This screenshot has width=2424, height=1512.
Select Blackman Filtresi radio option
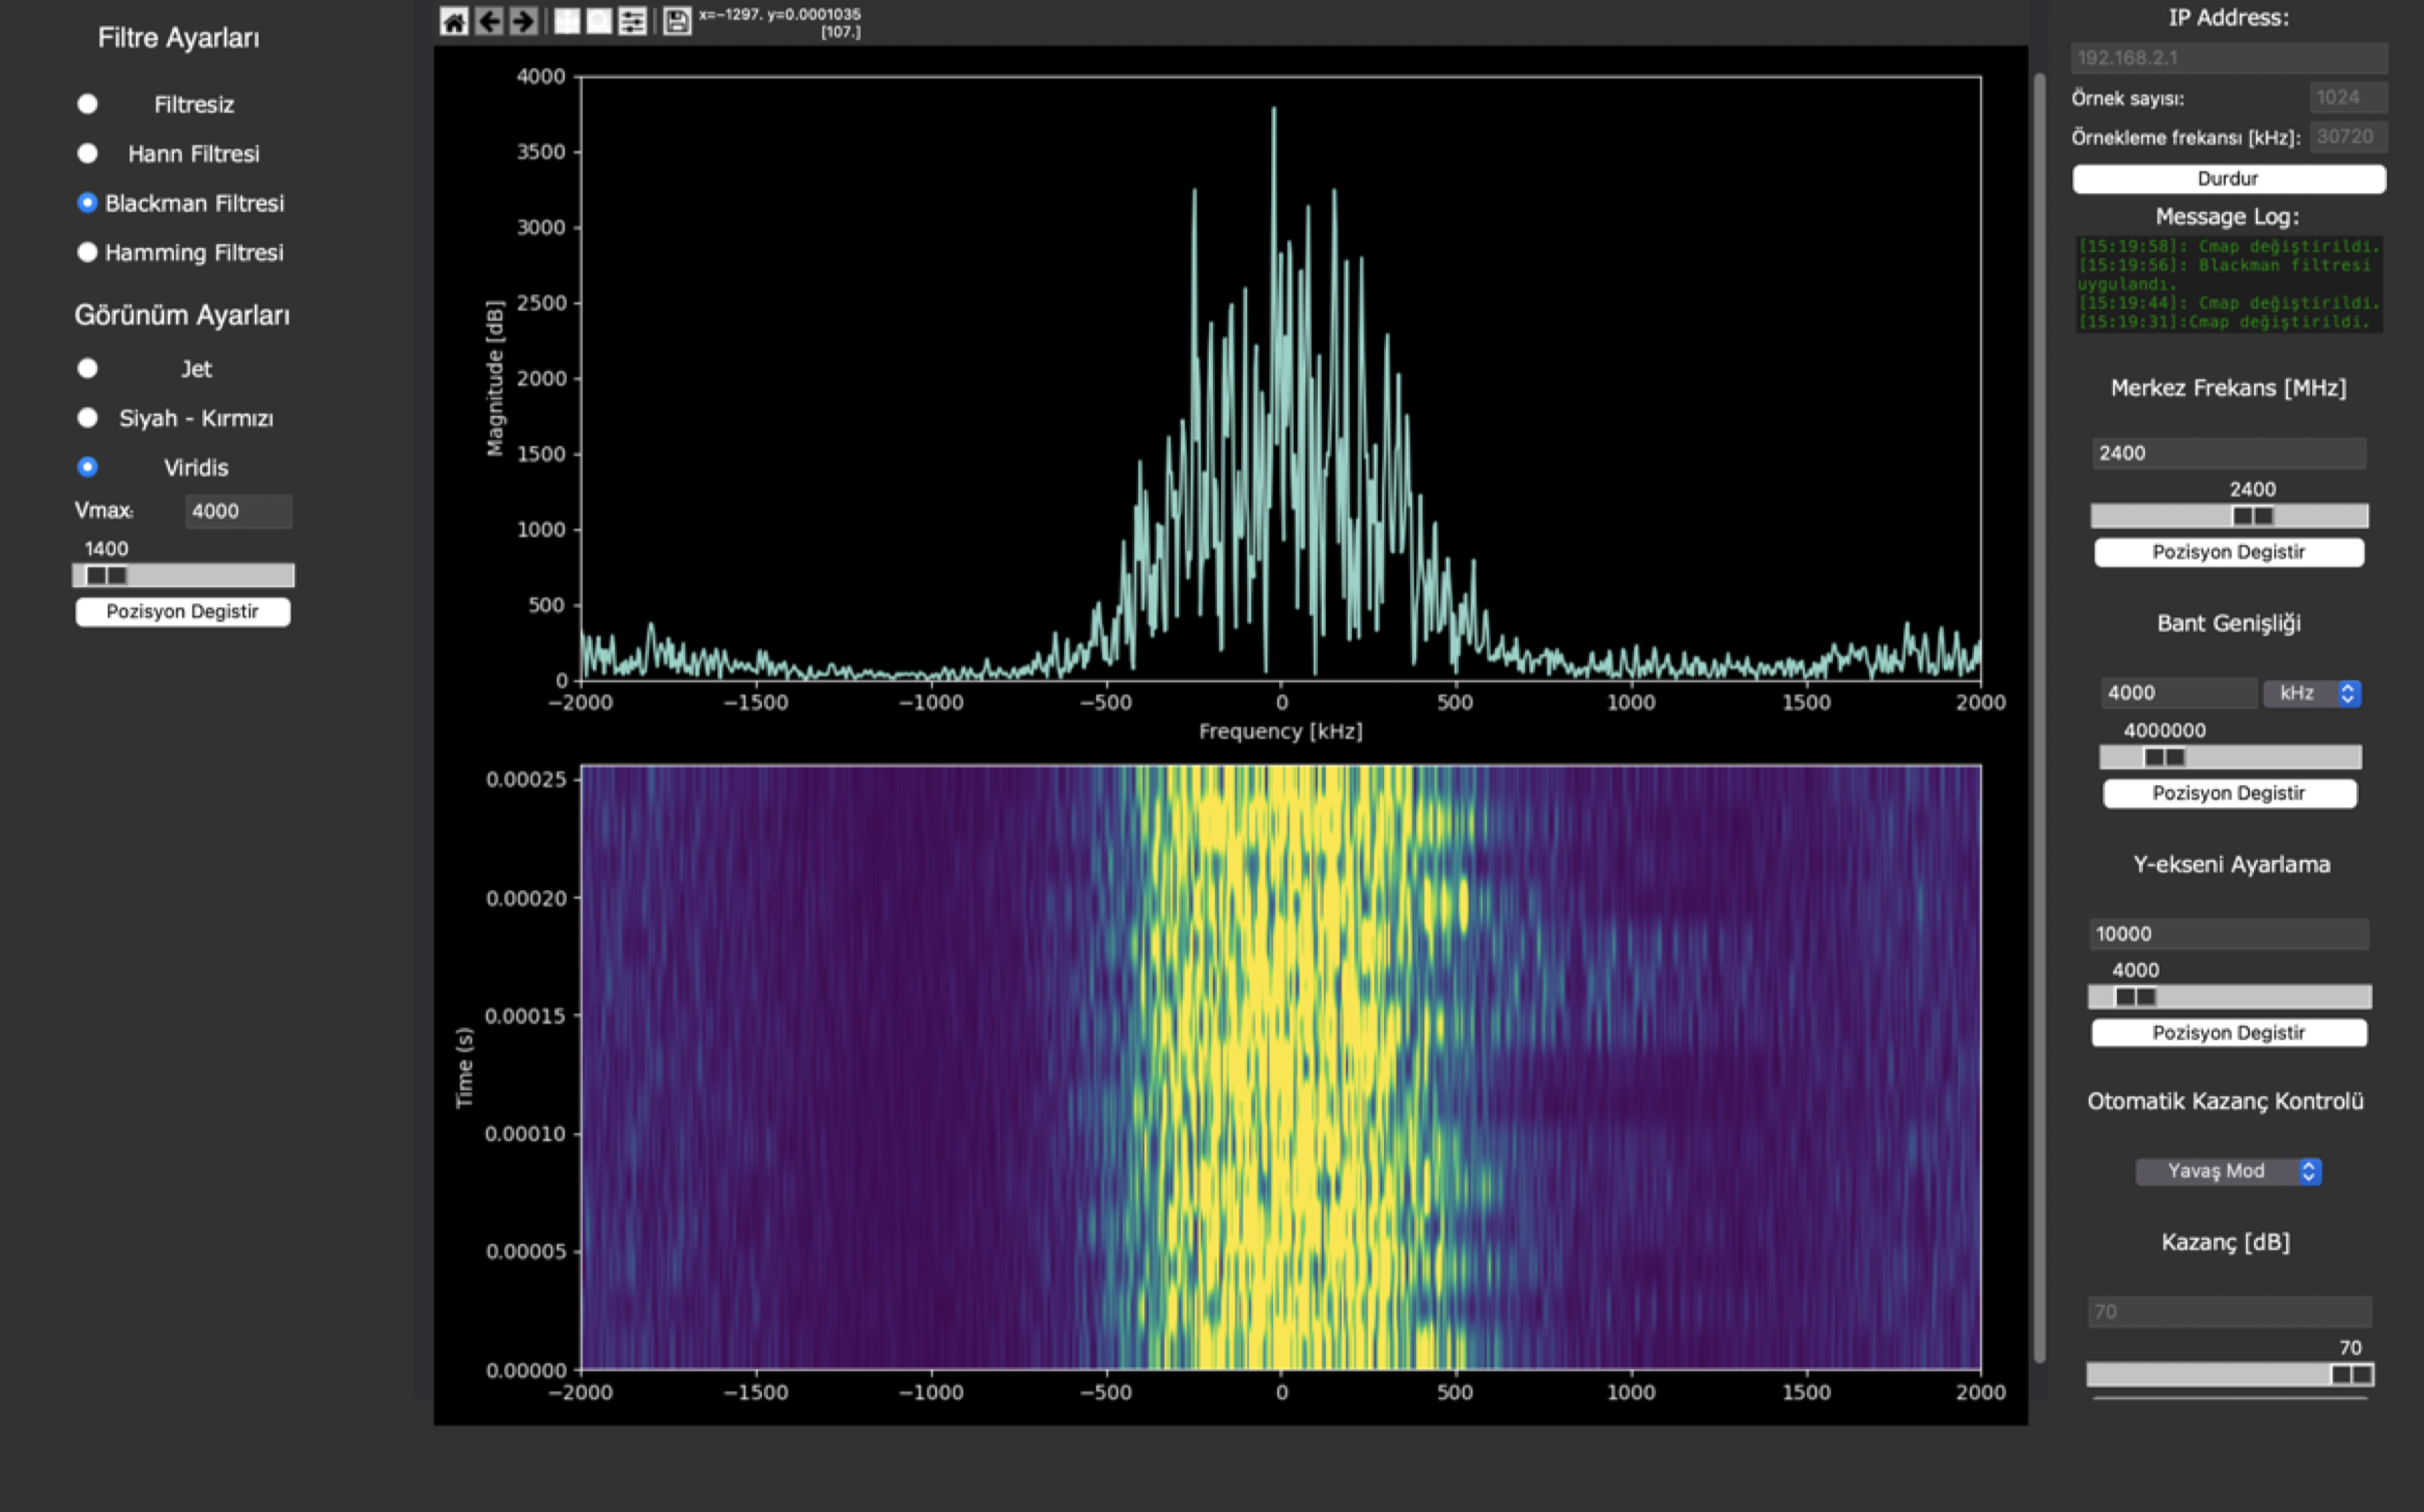tap(88, 203)
